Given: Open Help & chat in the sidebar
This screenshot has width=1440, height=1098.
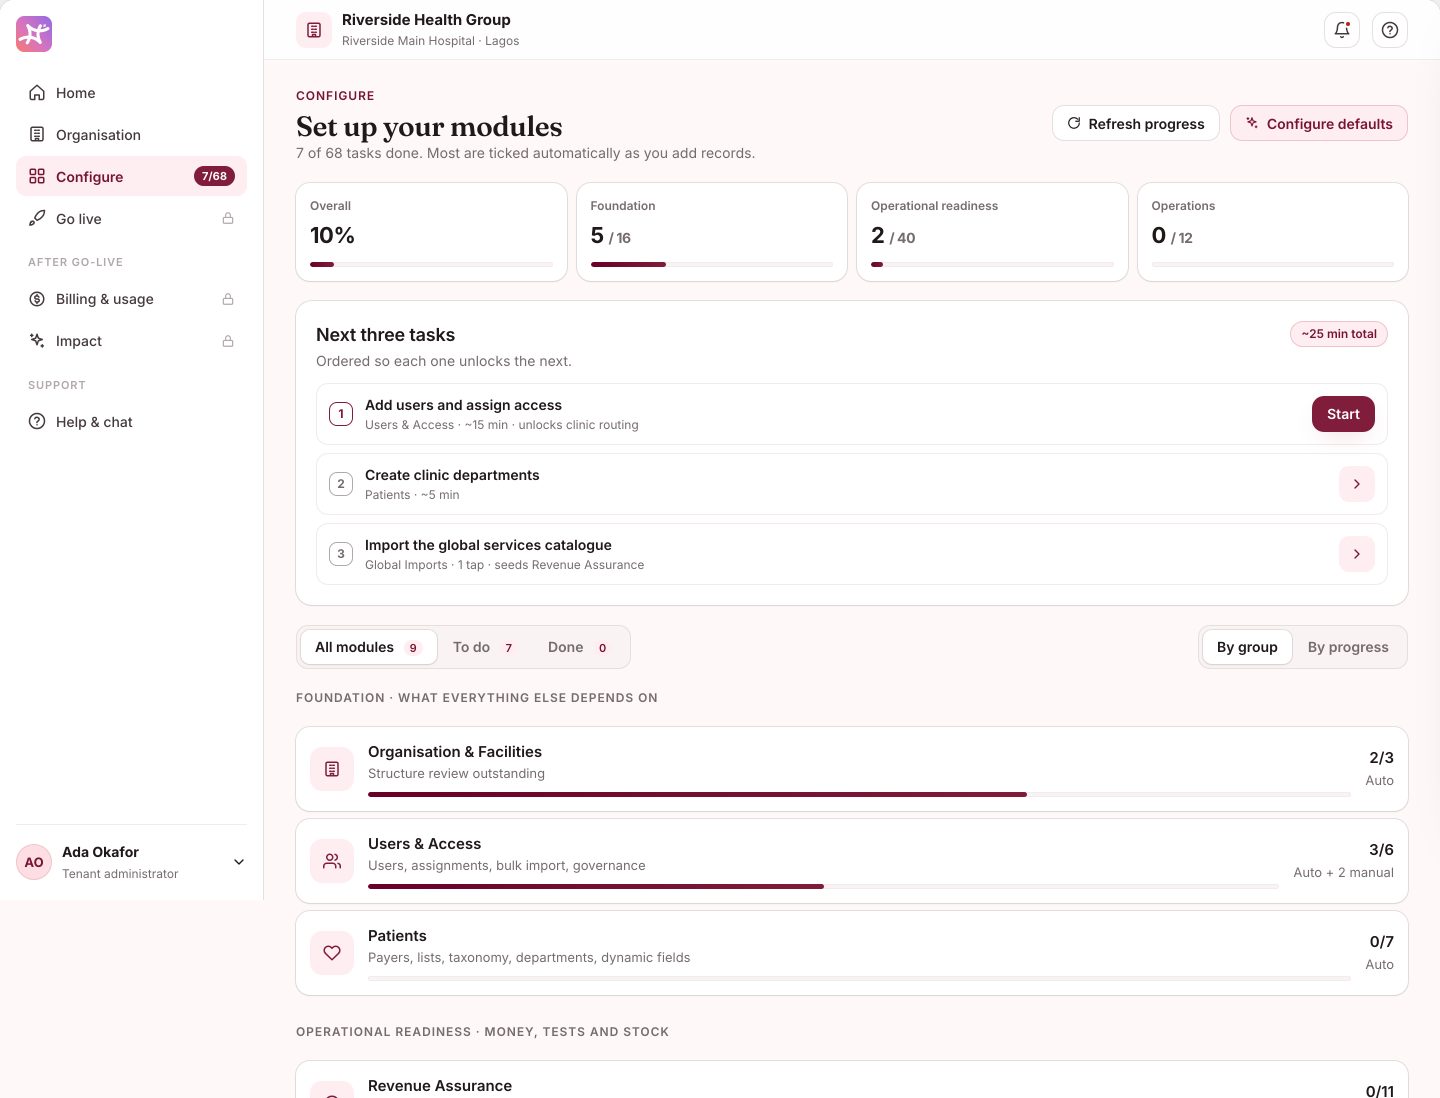Looking at the screenshot, I should point(131,422).
